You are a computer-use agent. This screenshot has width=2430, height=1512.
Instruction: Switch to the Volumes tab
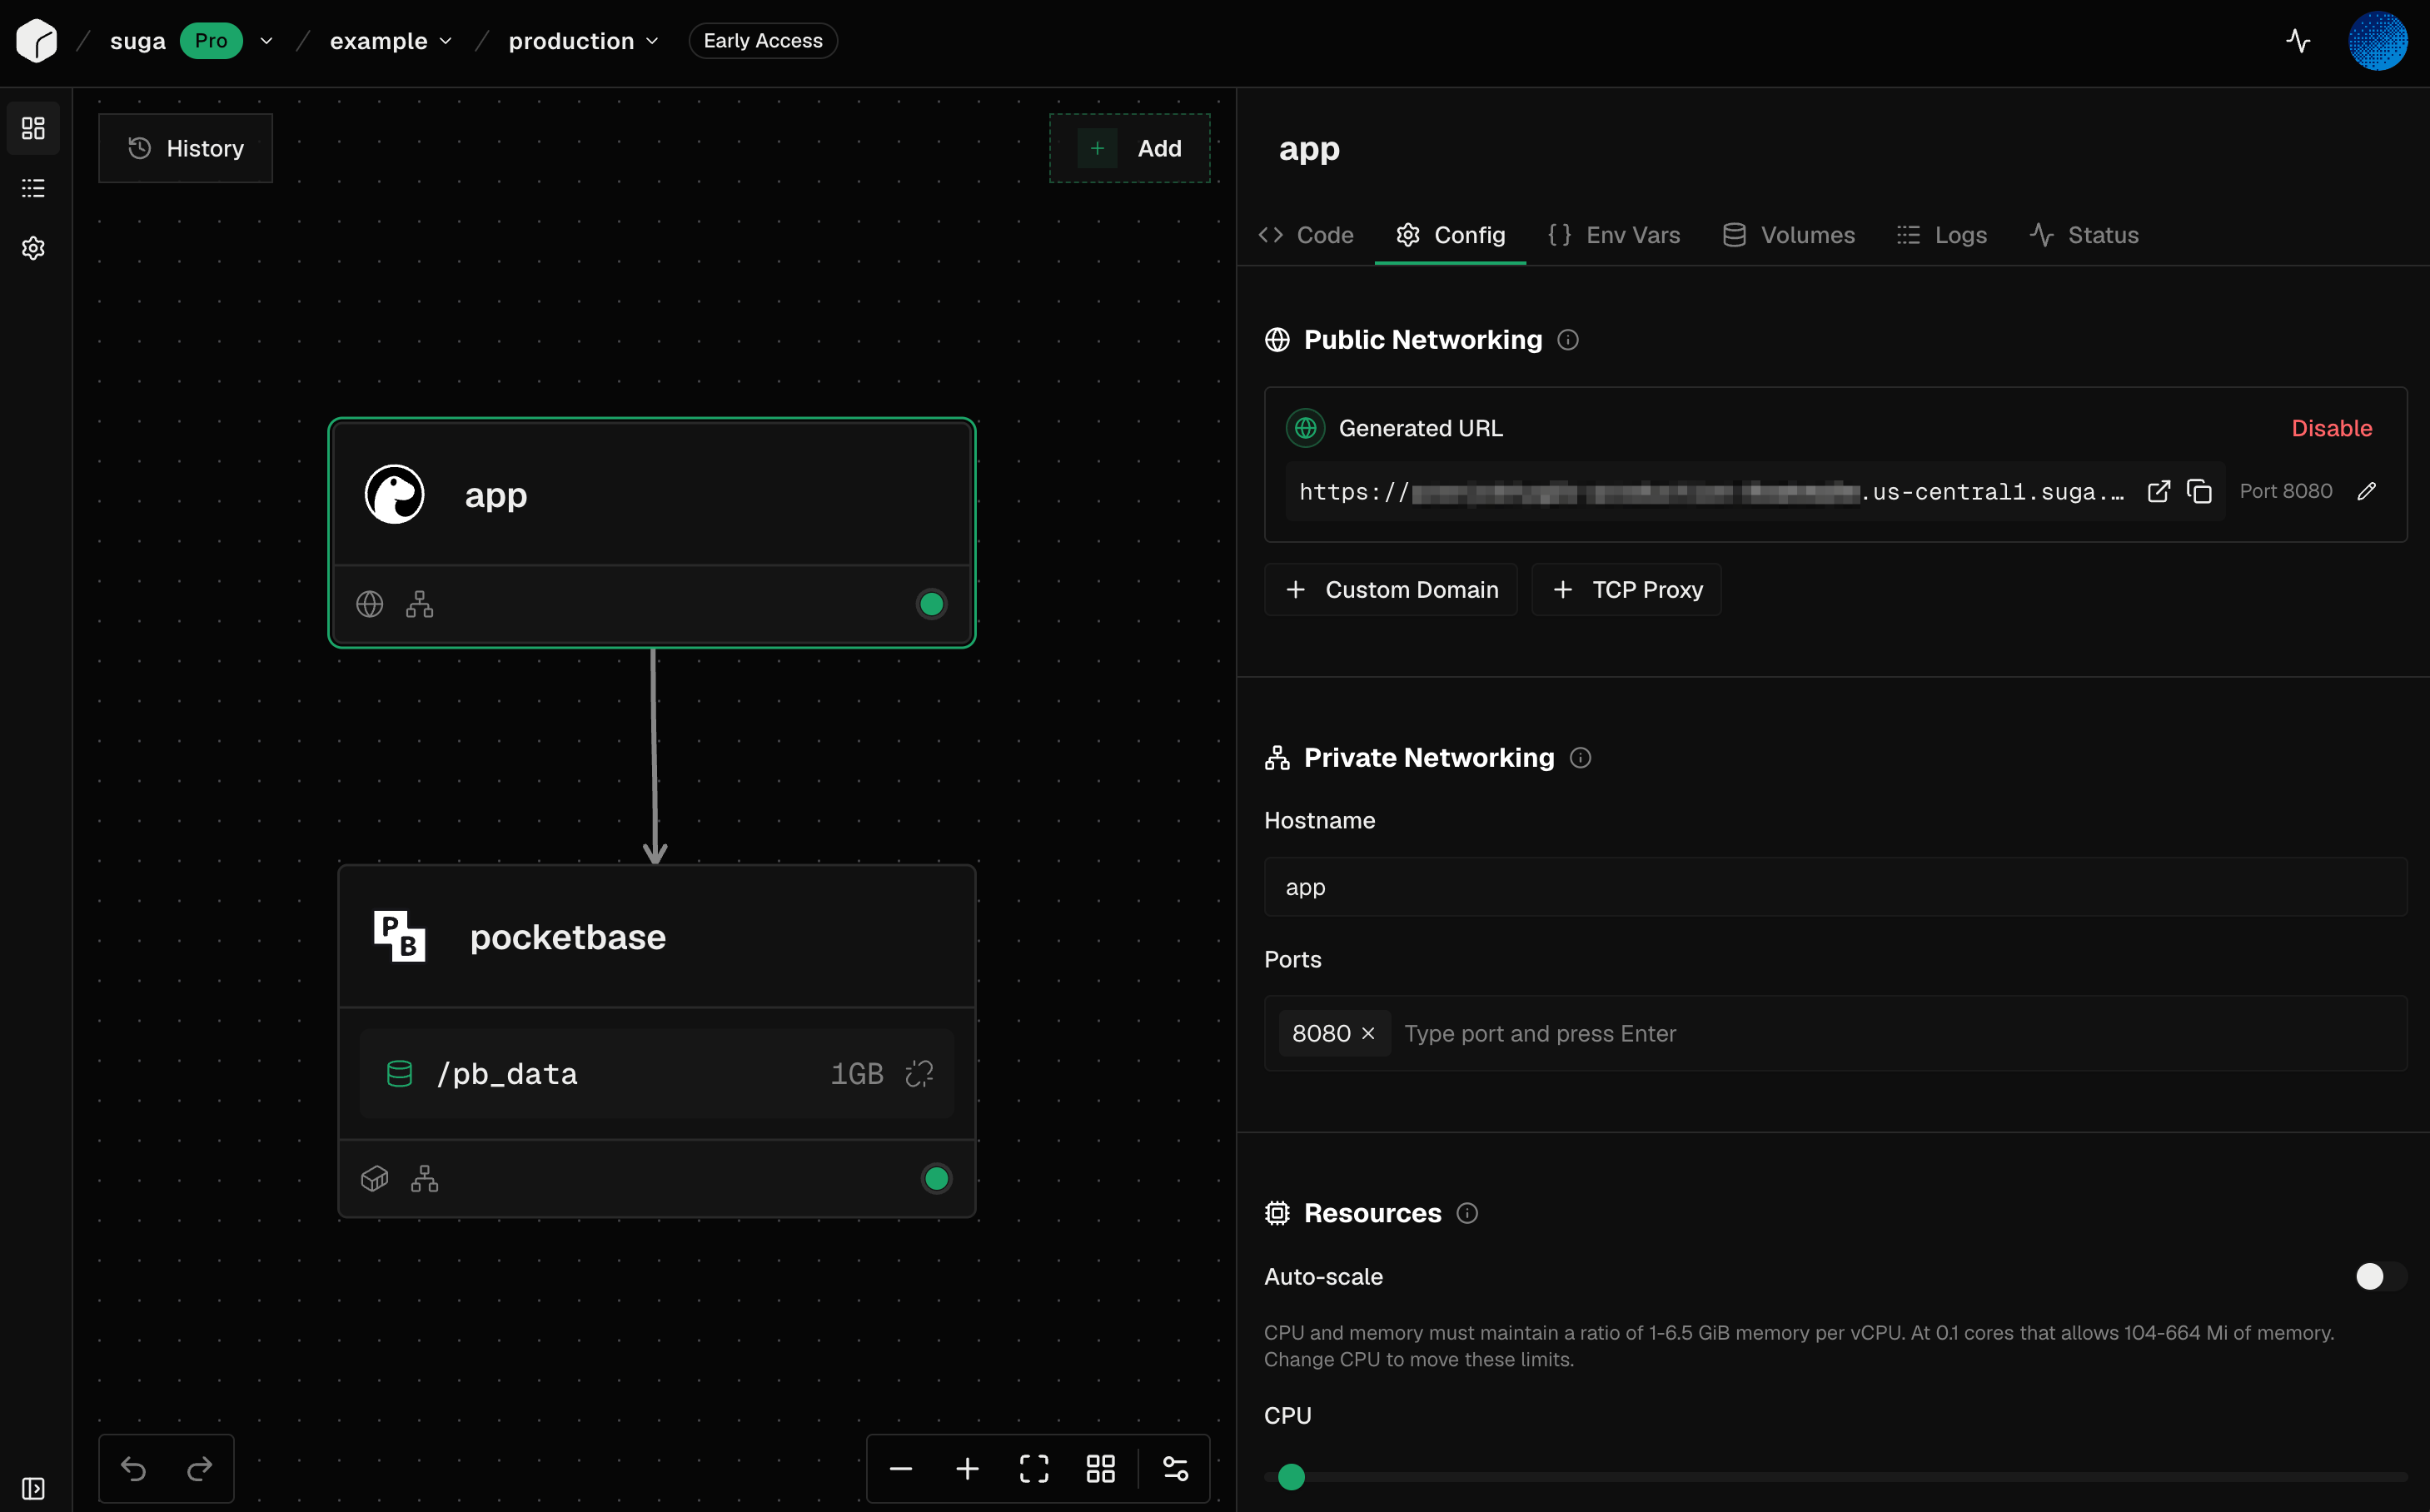pos(1789,235)
